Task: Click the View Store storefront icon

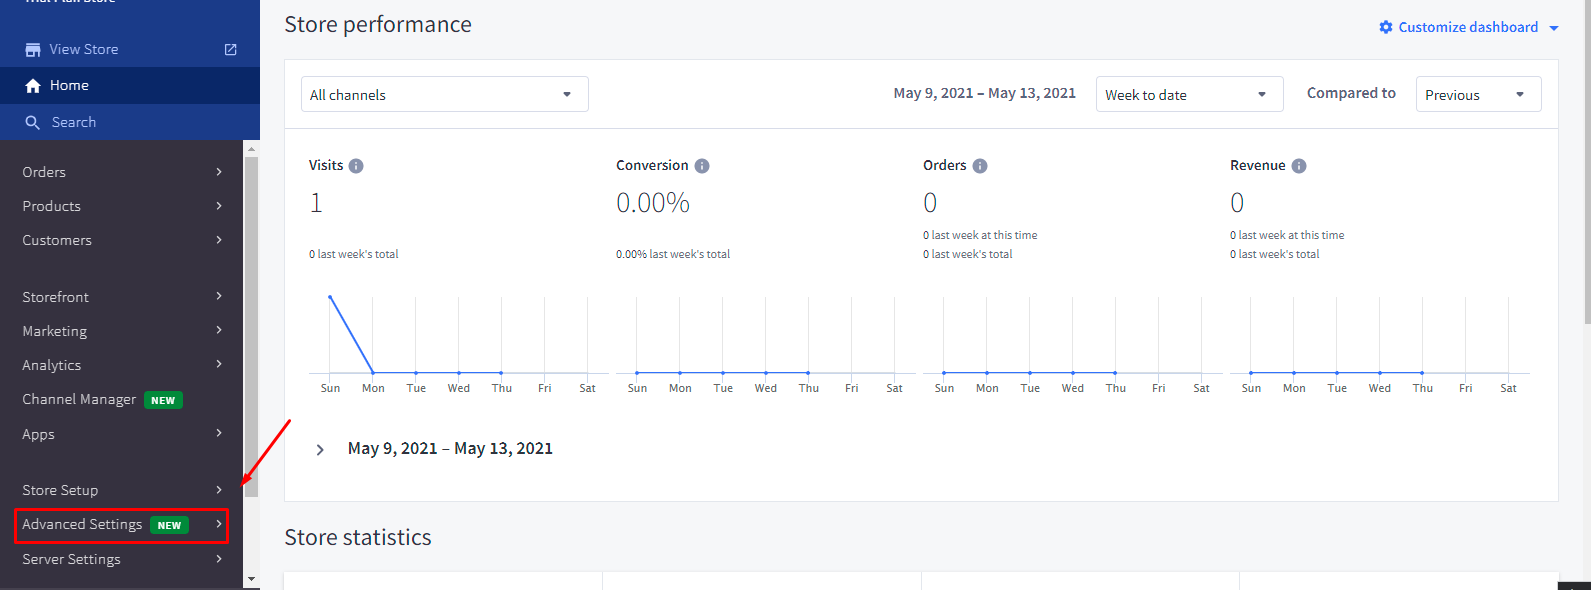Action: click(33, 50)
